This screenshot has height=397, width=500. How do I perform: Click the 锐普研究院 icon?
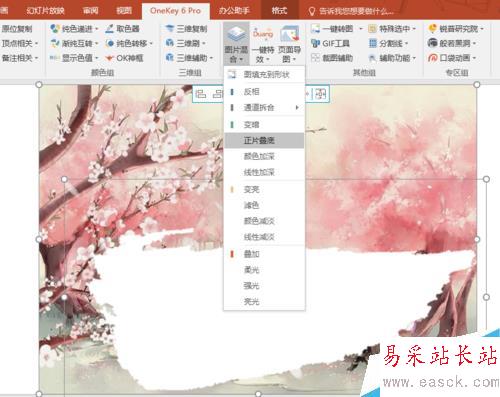tap(433, 29)
